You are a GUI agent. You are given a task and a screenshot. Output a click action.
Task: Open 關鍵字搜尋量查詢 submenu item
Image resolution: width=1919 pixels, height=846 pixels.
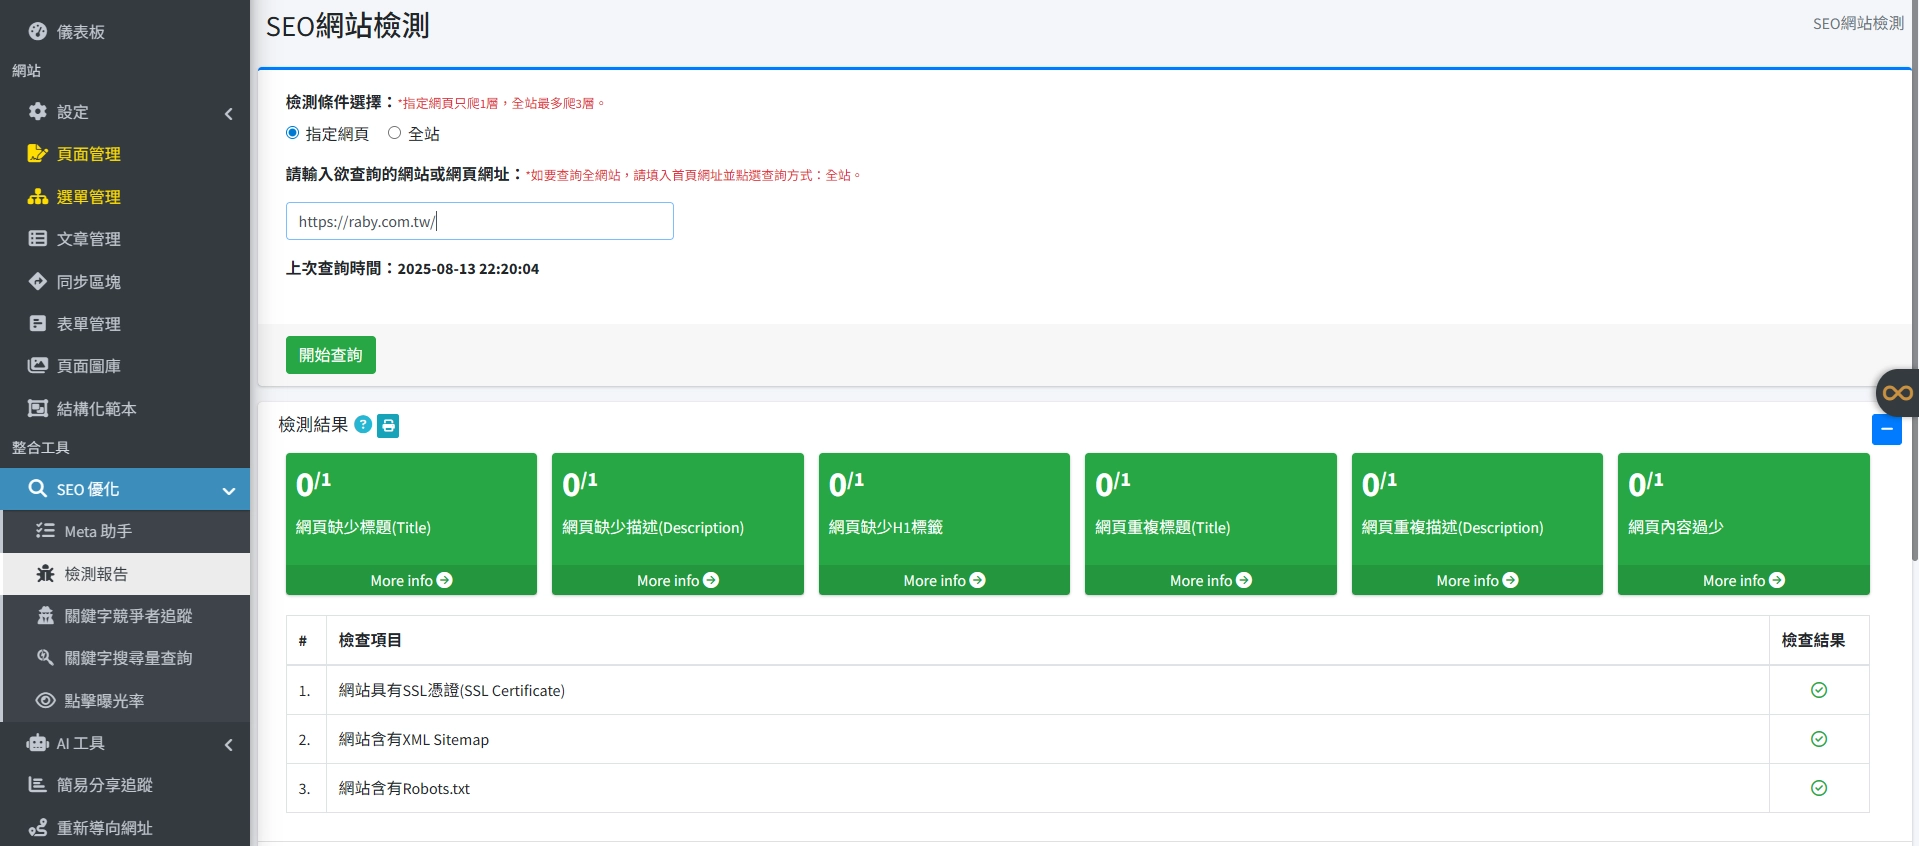[127, 658]
